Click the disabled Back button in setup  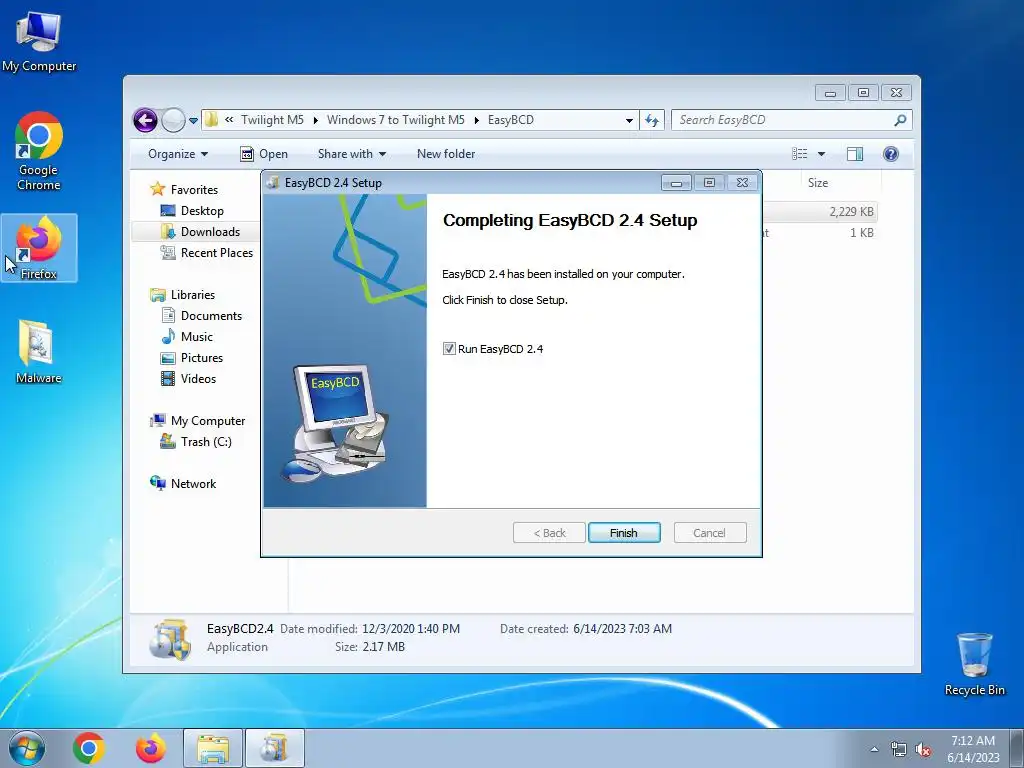549,533
